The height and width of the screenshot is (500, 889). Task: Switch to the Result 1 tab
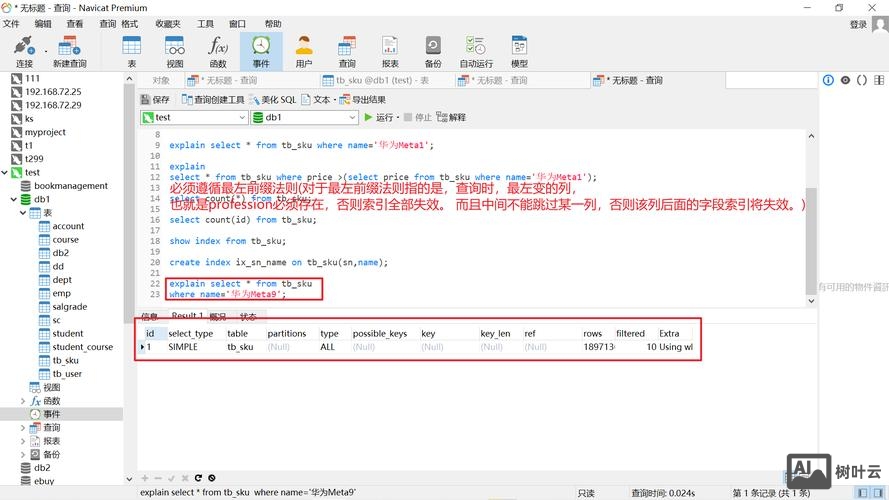coord(187,316)
